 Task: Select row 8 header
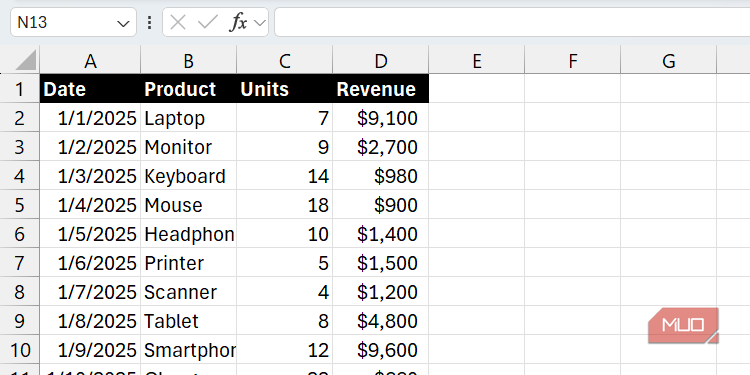(x=20, y=292)
